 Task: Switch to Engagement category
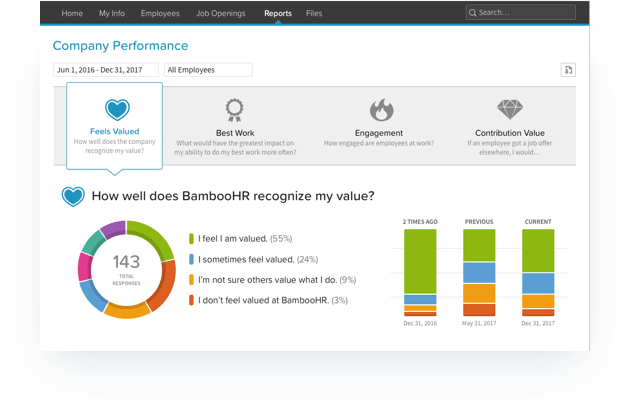[x=378, y=133]
